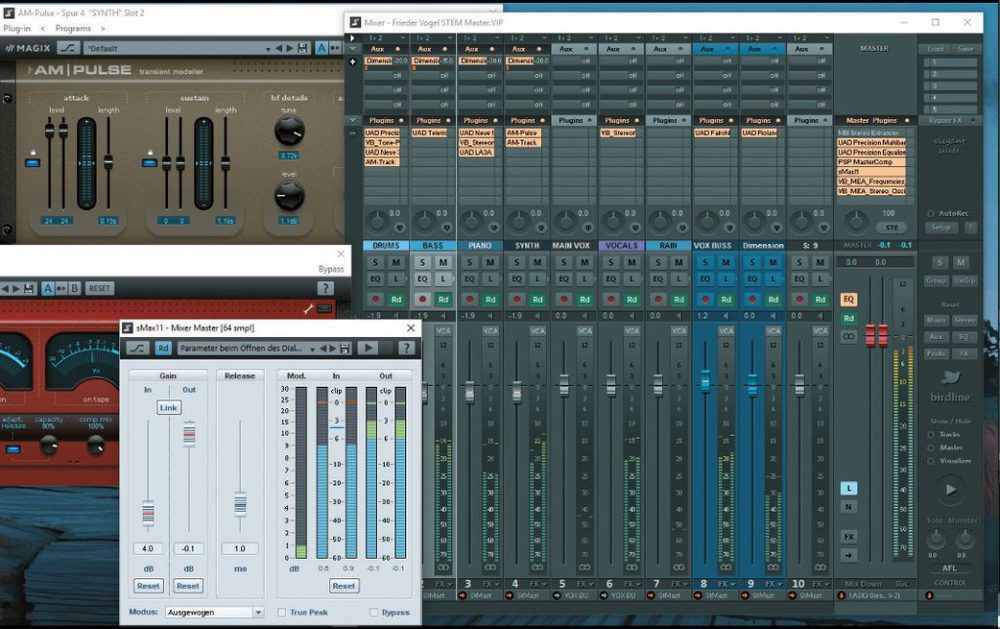Toggle the AutoRec option in mixer
Viewport: 1000px width, 629px height.
coord(931,214)
